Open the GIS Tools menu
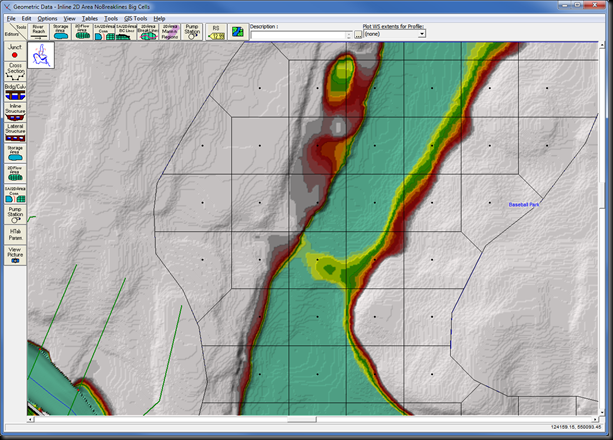The width and height of the screenshot is (613, 440). 135,18
